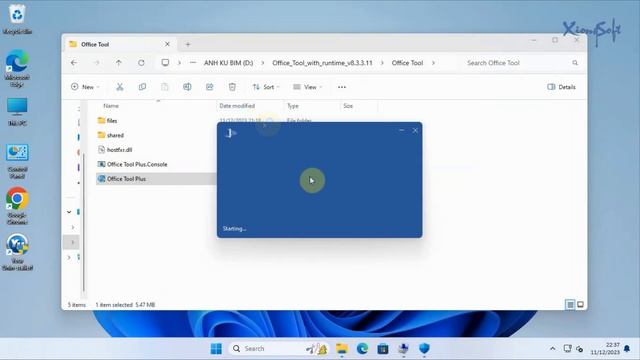
Task: Click Office Tool breadcrumb segment
Action: [x=407, y=63]
